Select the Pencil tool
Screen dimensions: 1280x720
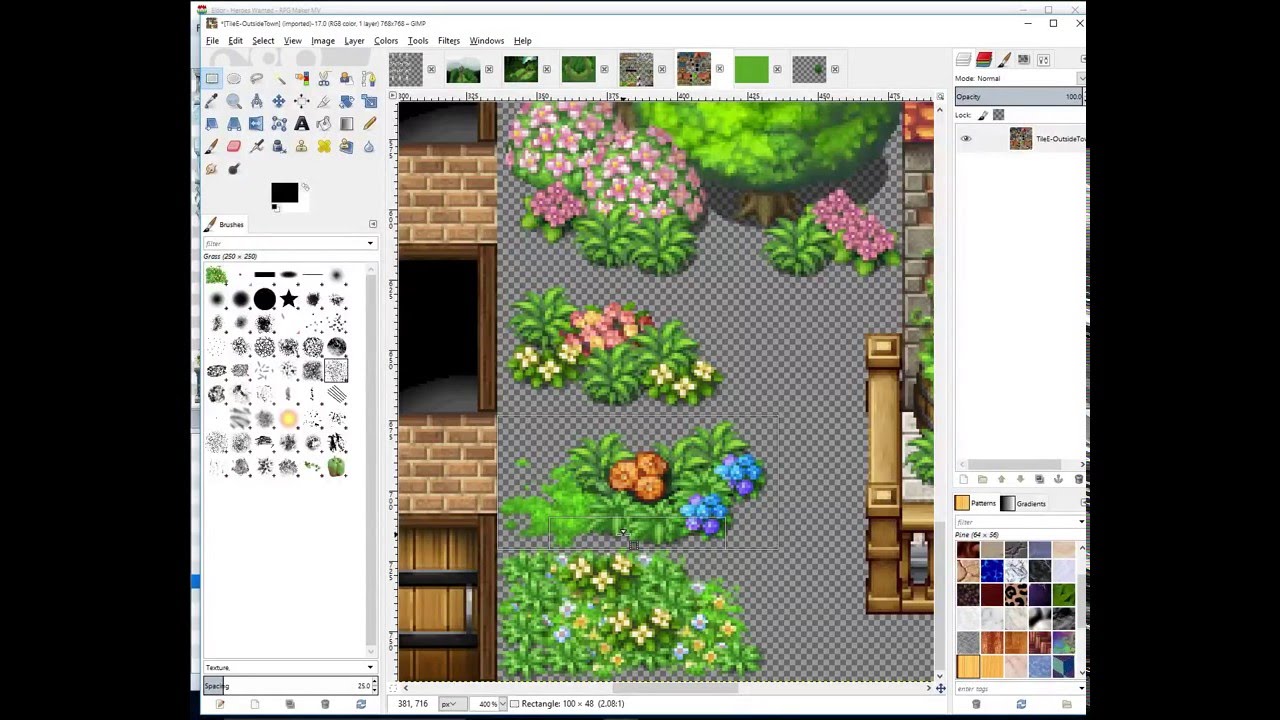point(369,124)
